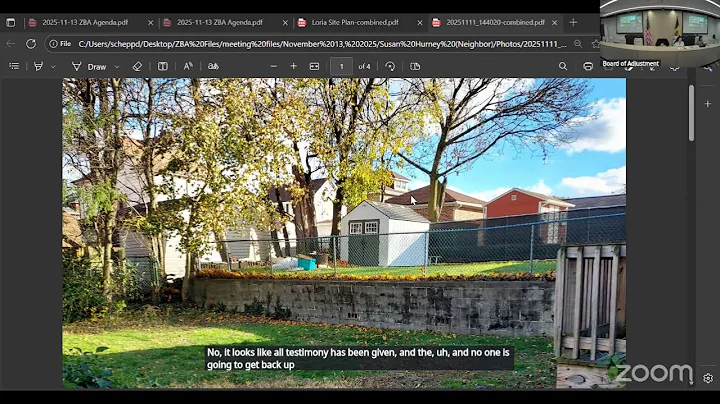Click the Fit to width button
The image size is (720, 404).
coord(314,67)
